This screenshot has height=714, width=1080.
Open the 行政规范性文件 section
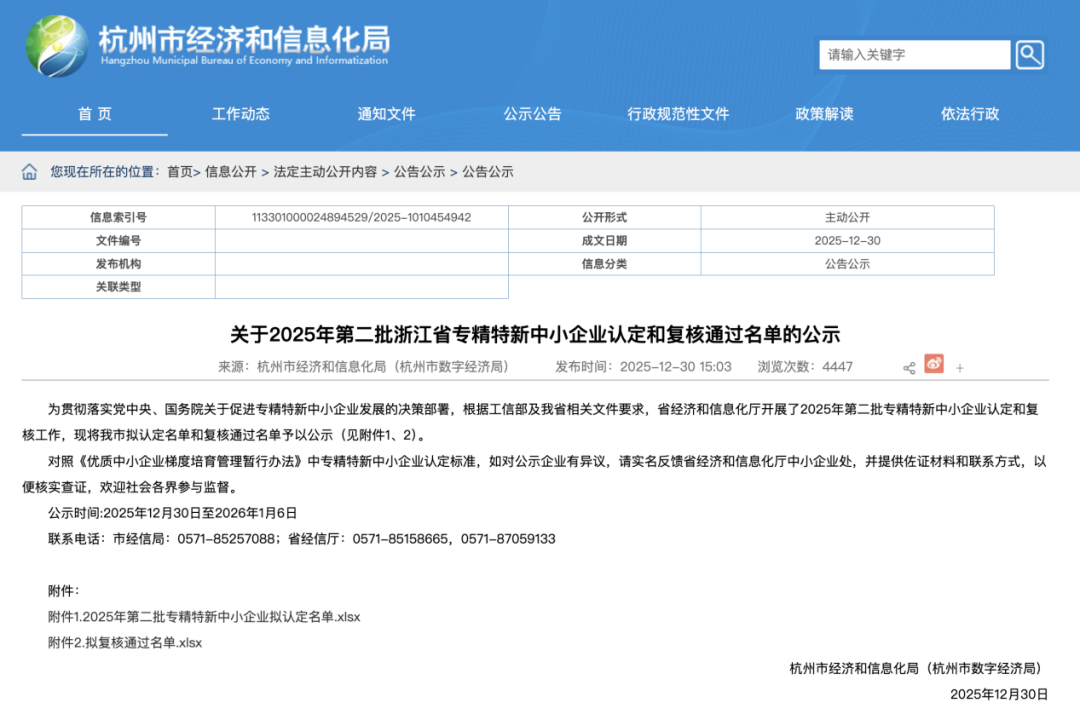[x=677, y=114]
